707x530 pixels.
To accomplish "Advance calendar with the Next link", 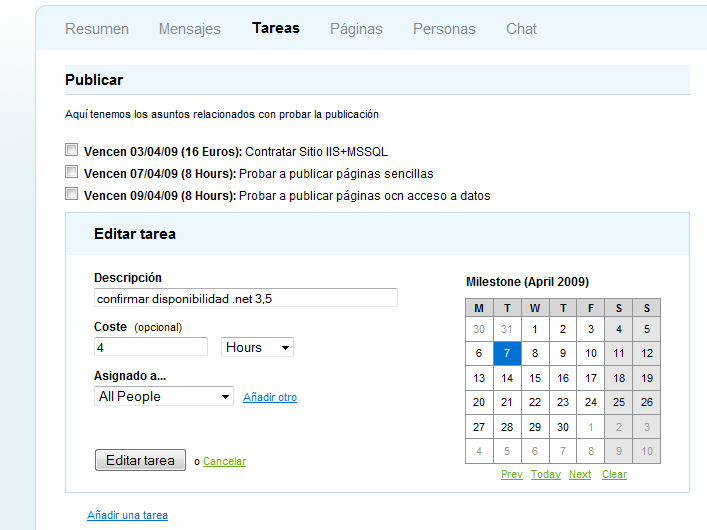I will [x=580, y=474].
